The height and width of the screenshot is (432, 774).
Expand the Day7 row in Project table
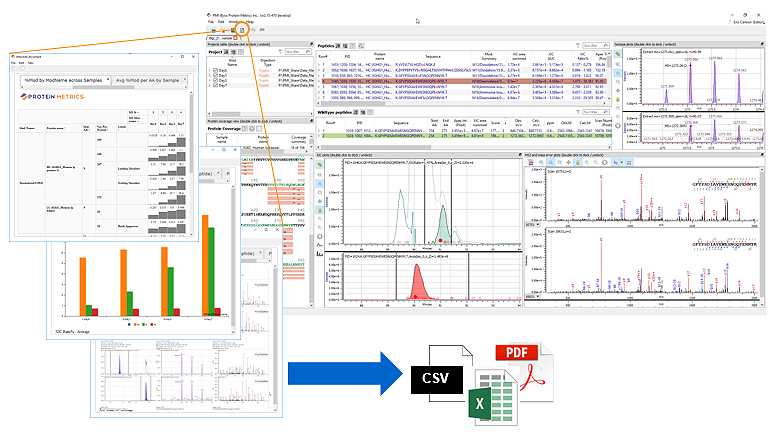pos(210,85)
